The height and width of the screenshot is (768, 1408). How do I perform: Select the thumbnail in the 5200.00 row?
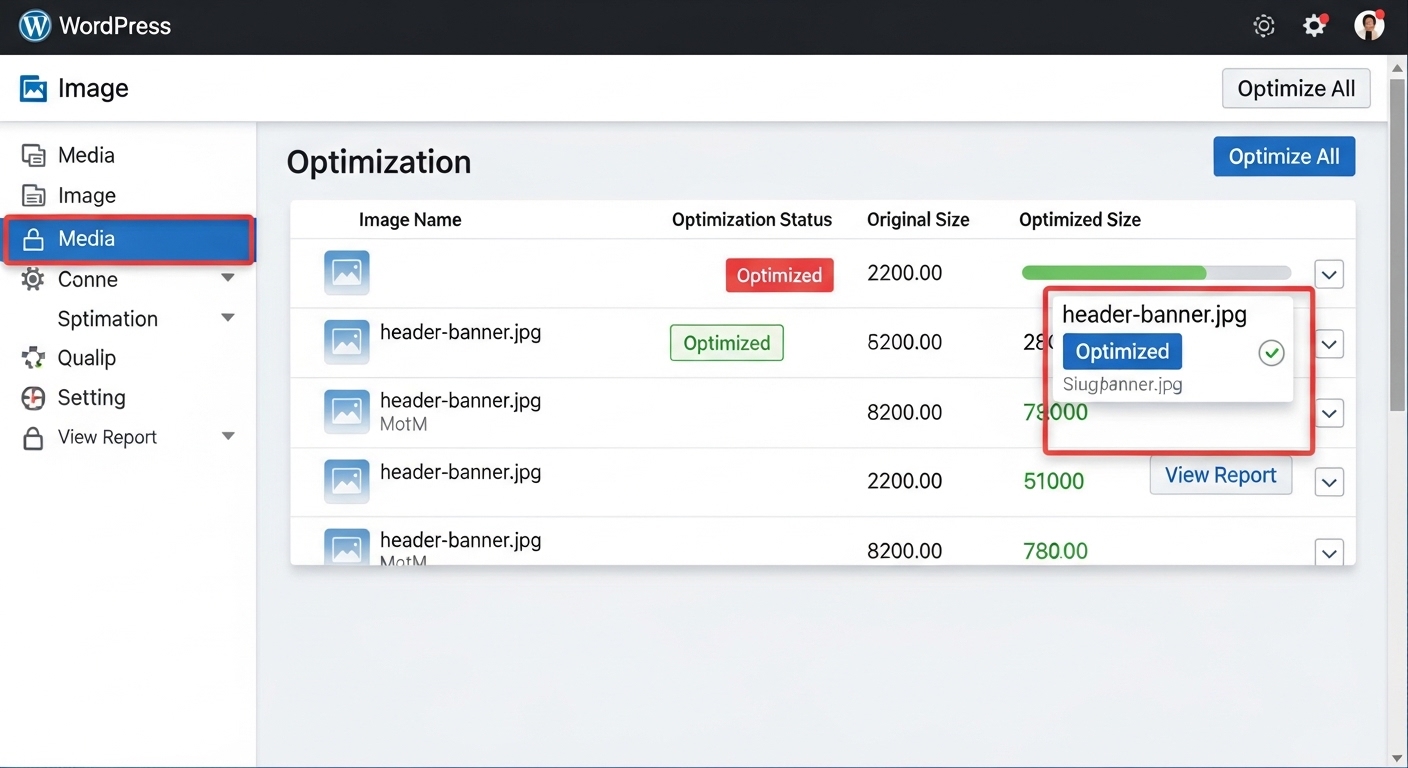(347, 342)
